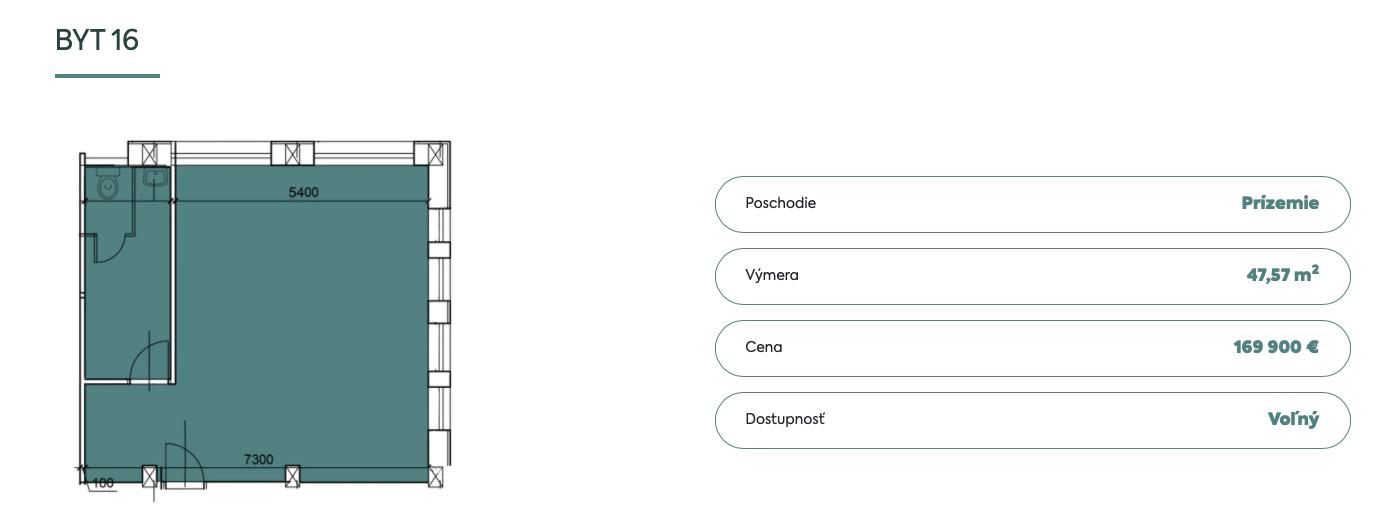Click the bottom-middle crossed column symbol
1400x510 pixels.
[292, 476]
